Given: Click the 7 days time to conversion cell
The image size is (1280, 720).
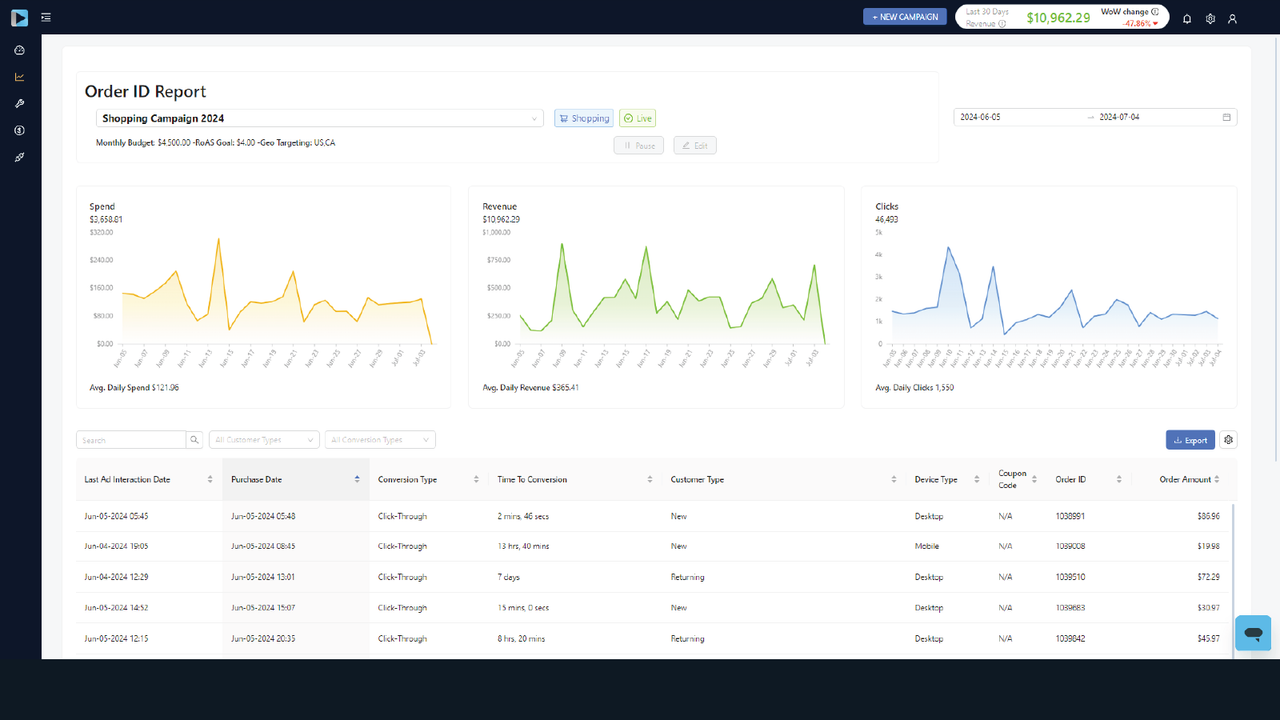Looking at the screenshot, I should pos(511,577).
